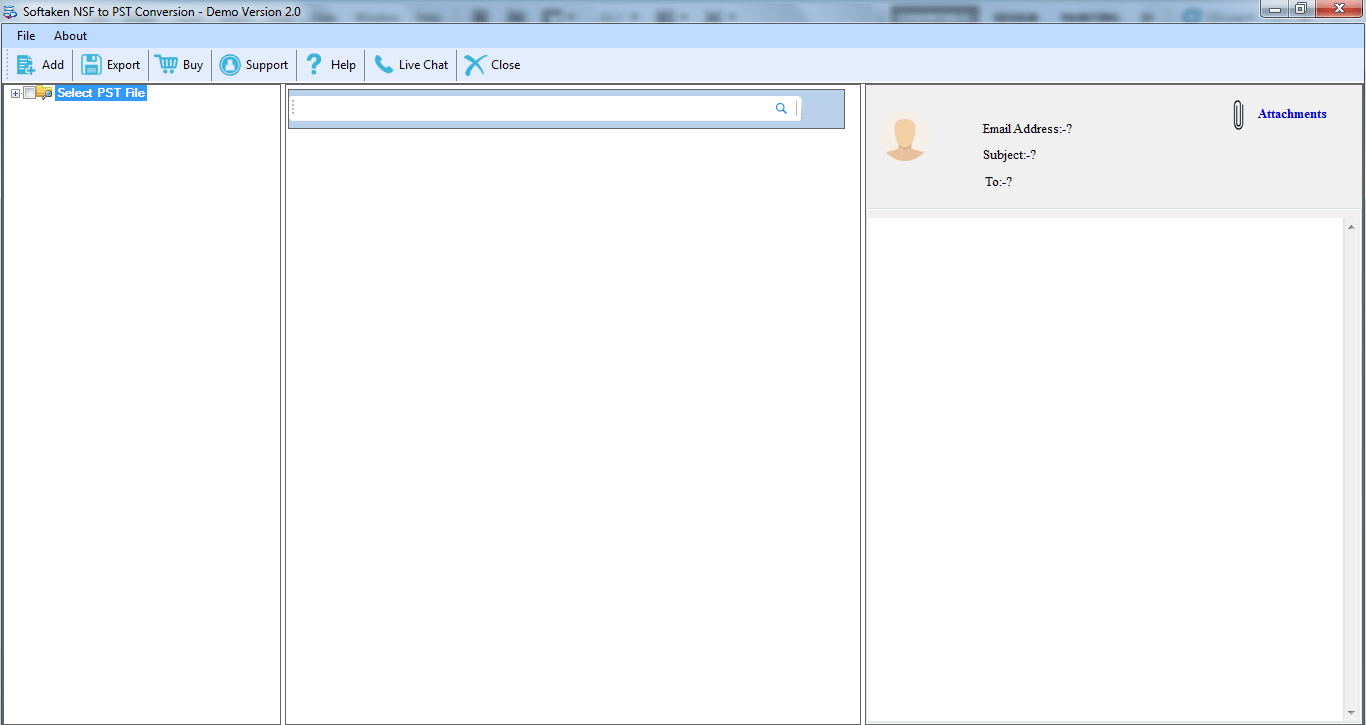This screenshot has height=725, width=1366.
Task: Check the box next to the folder tree item
Action: (x=29, y=93)
